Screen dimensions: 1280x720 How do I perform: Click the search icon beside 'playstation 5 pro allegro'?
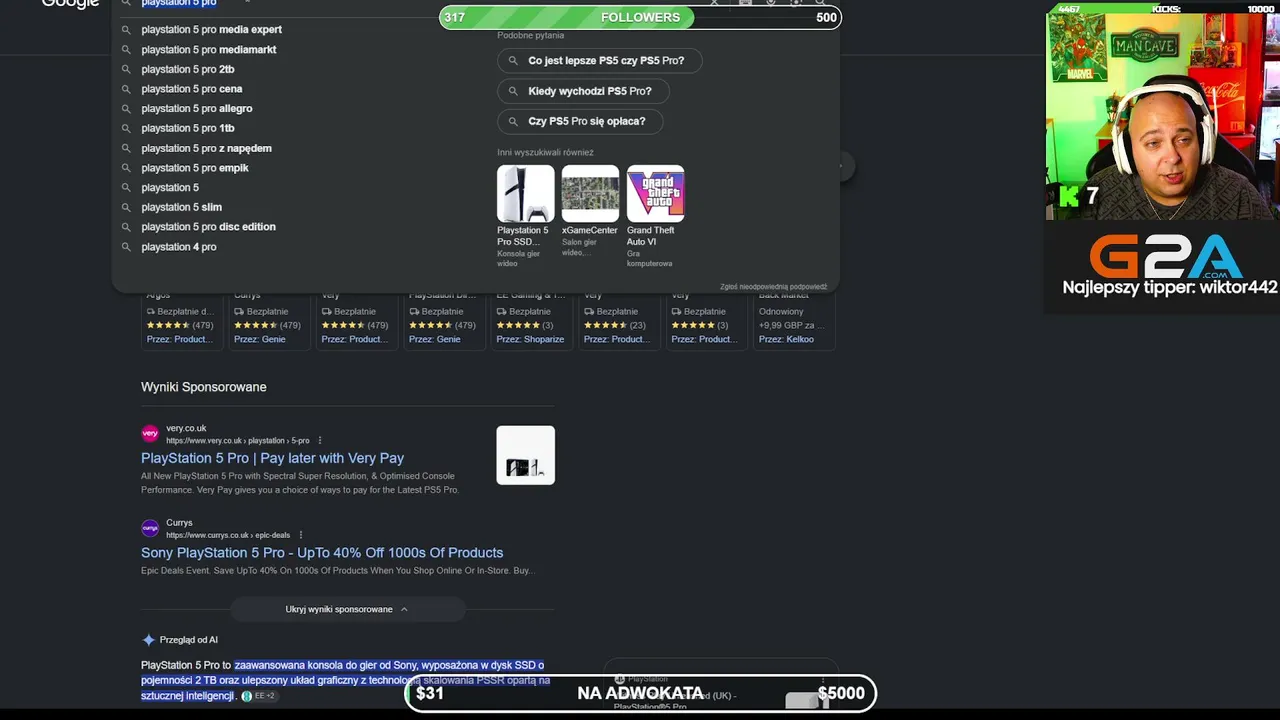[126, 109]
